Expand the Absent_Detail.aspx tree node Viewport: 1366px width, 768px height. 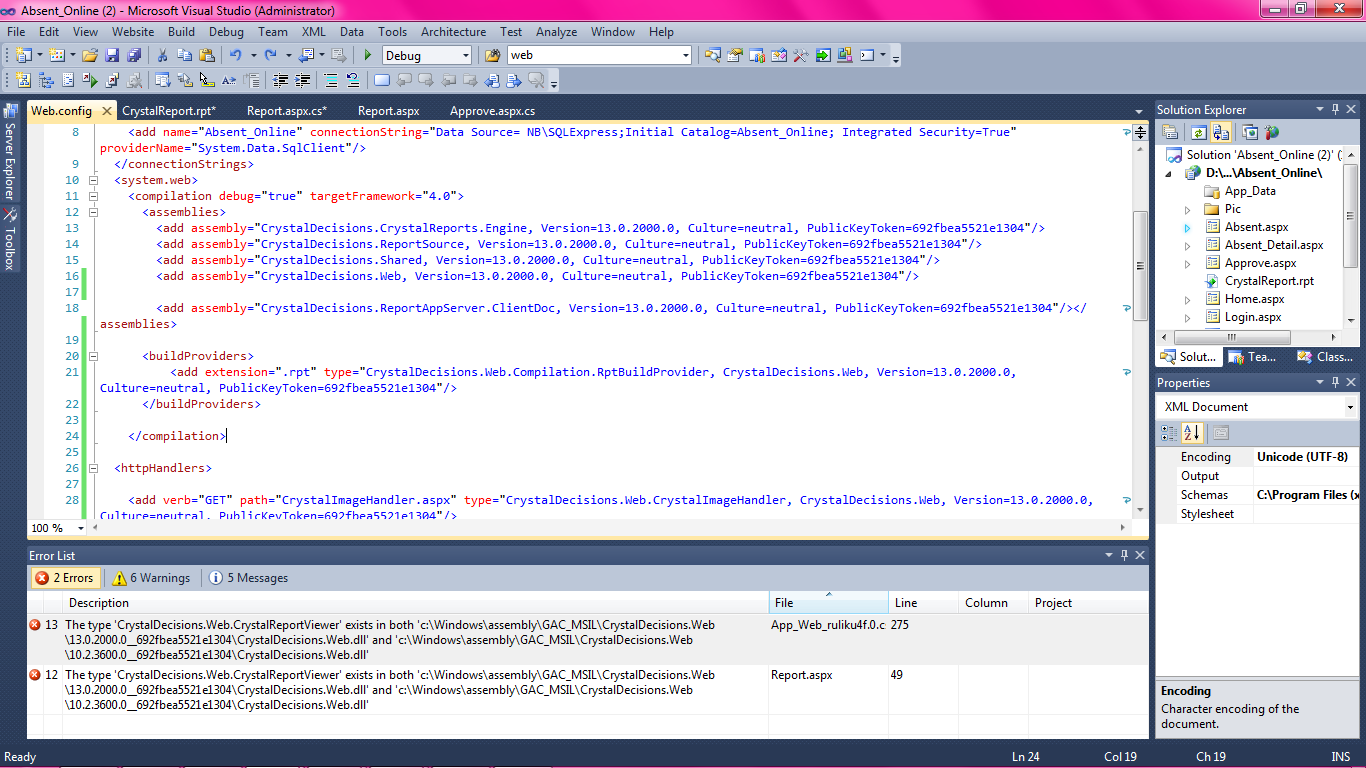(x=1188, y=246)
